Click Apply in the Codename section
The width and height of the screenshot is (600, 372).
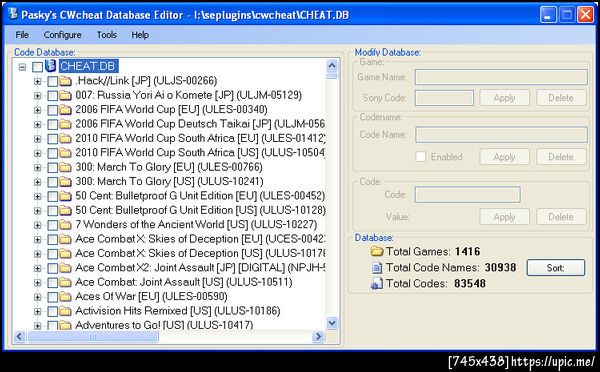tap(504, 157)
